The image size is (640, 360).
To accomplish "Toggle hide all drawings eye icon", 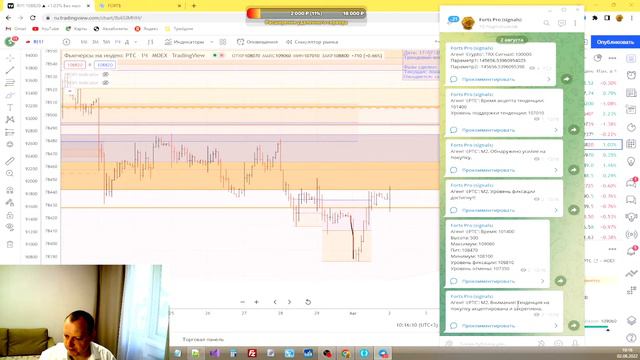I will tap(10, 227).
